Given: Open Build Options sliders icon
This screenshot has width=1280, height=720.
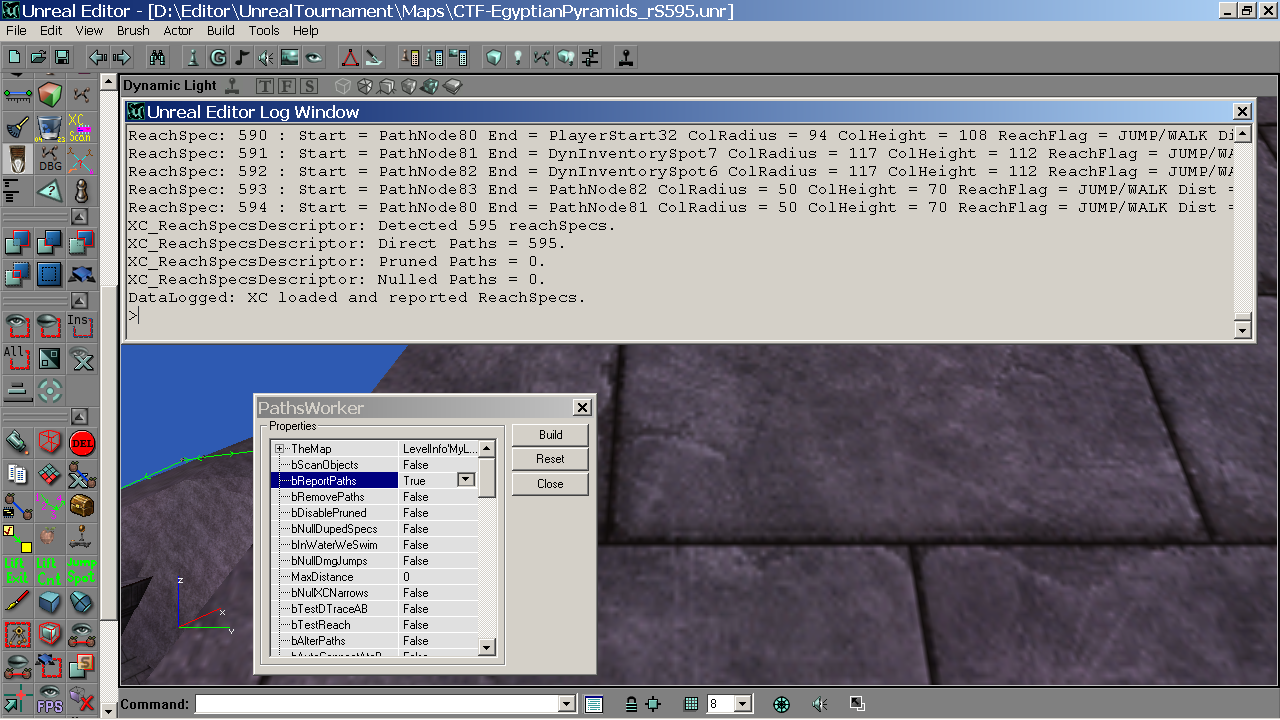Looking at the screenshot, I should pos(590,57).
